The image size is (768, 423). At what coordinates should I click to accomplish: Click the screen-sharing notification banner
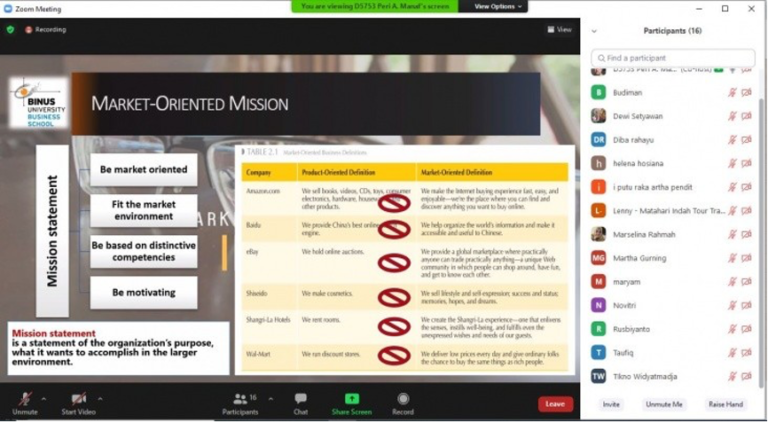375,6
